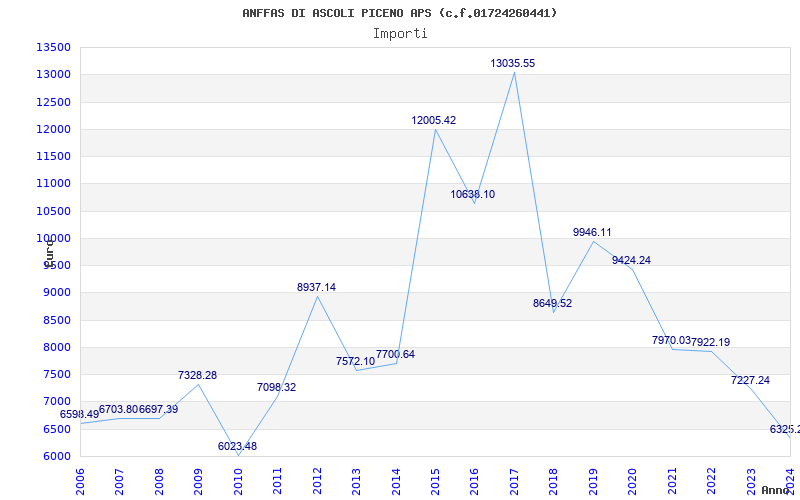Click the Importi subtitle
Image resolution: width=800 pixels, height=500 pixels.
tap(400, 34)
